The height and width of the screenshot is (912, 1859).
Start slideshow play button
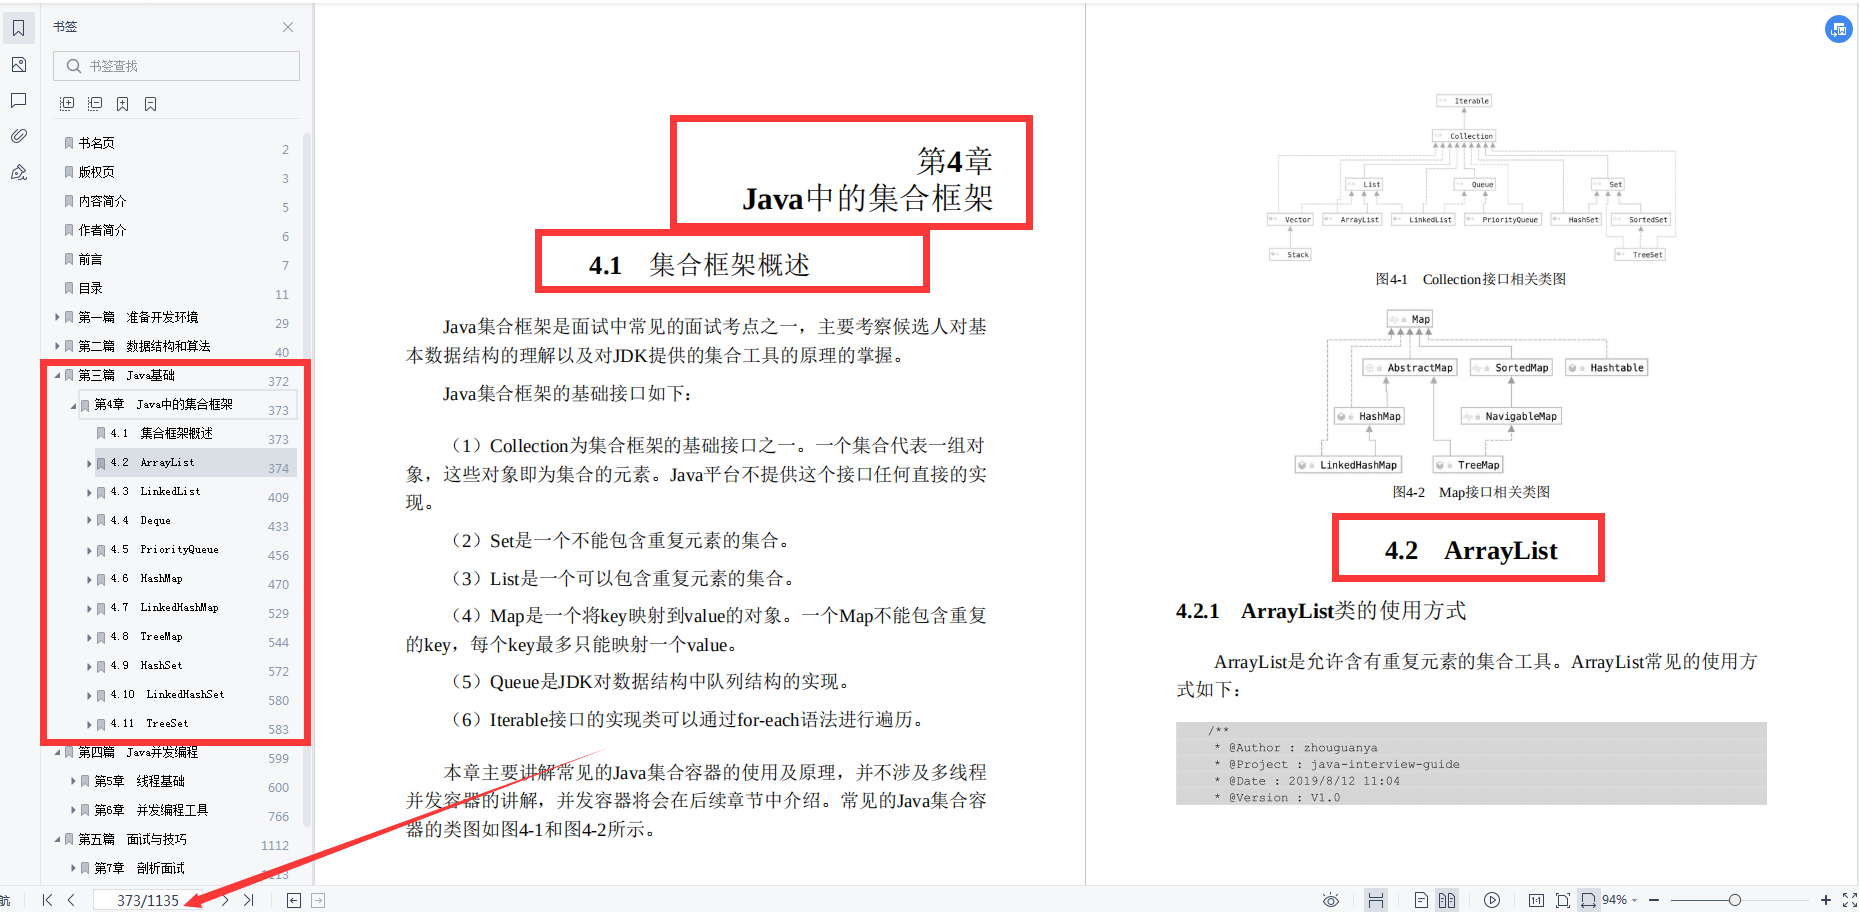[x=1492, y=900]
